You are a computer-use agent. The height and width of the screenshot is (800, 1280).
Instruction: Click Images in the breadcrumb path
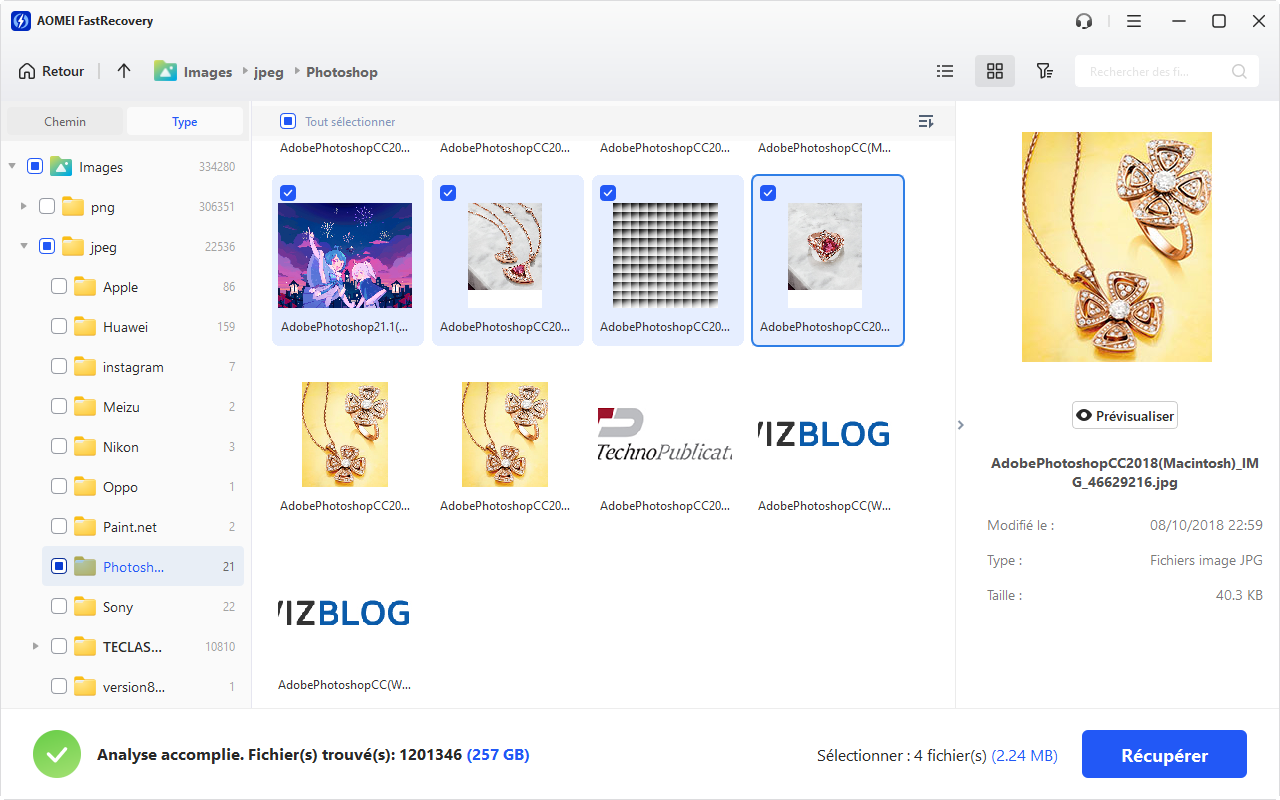[x=208, y=72]
